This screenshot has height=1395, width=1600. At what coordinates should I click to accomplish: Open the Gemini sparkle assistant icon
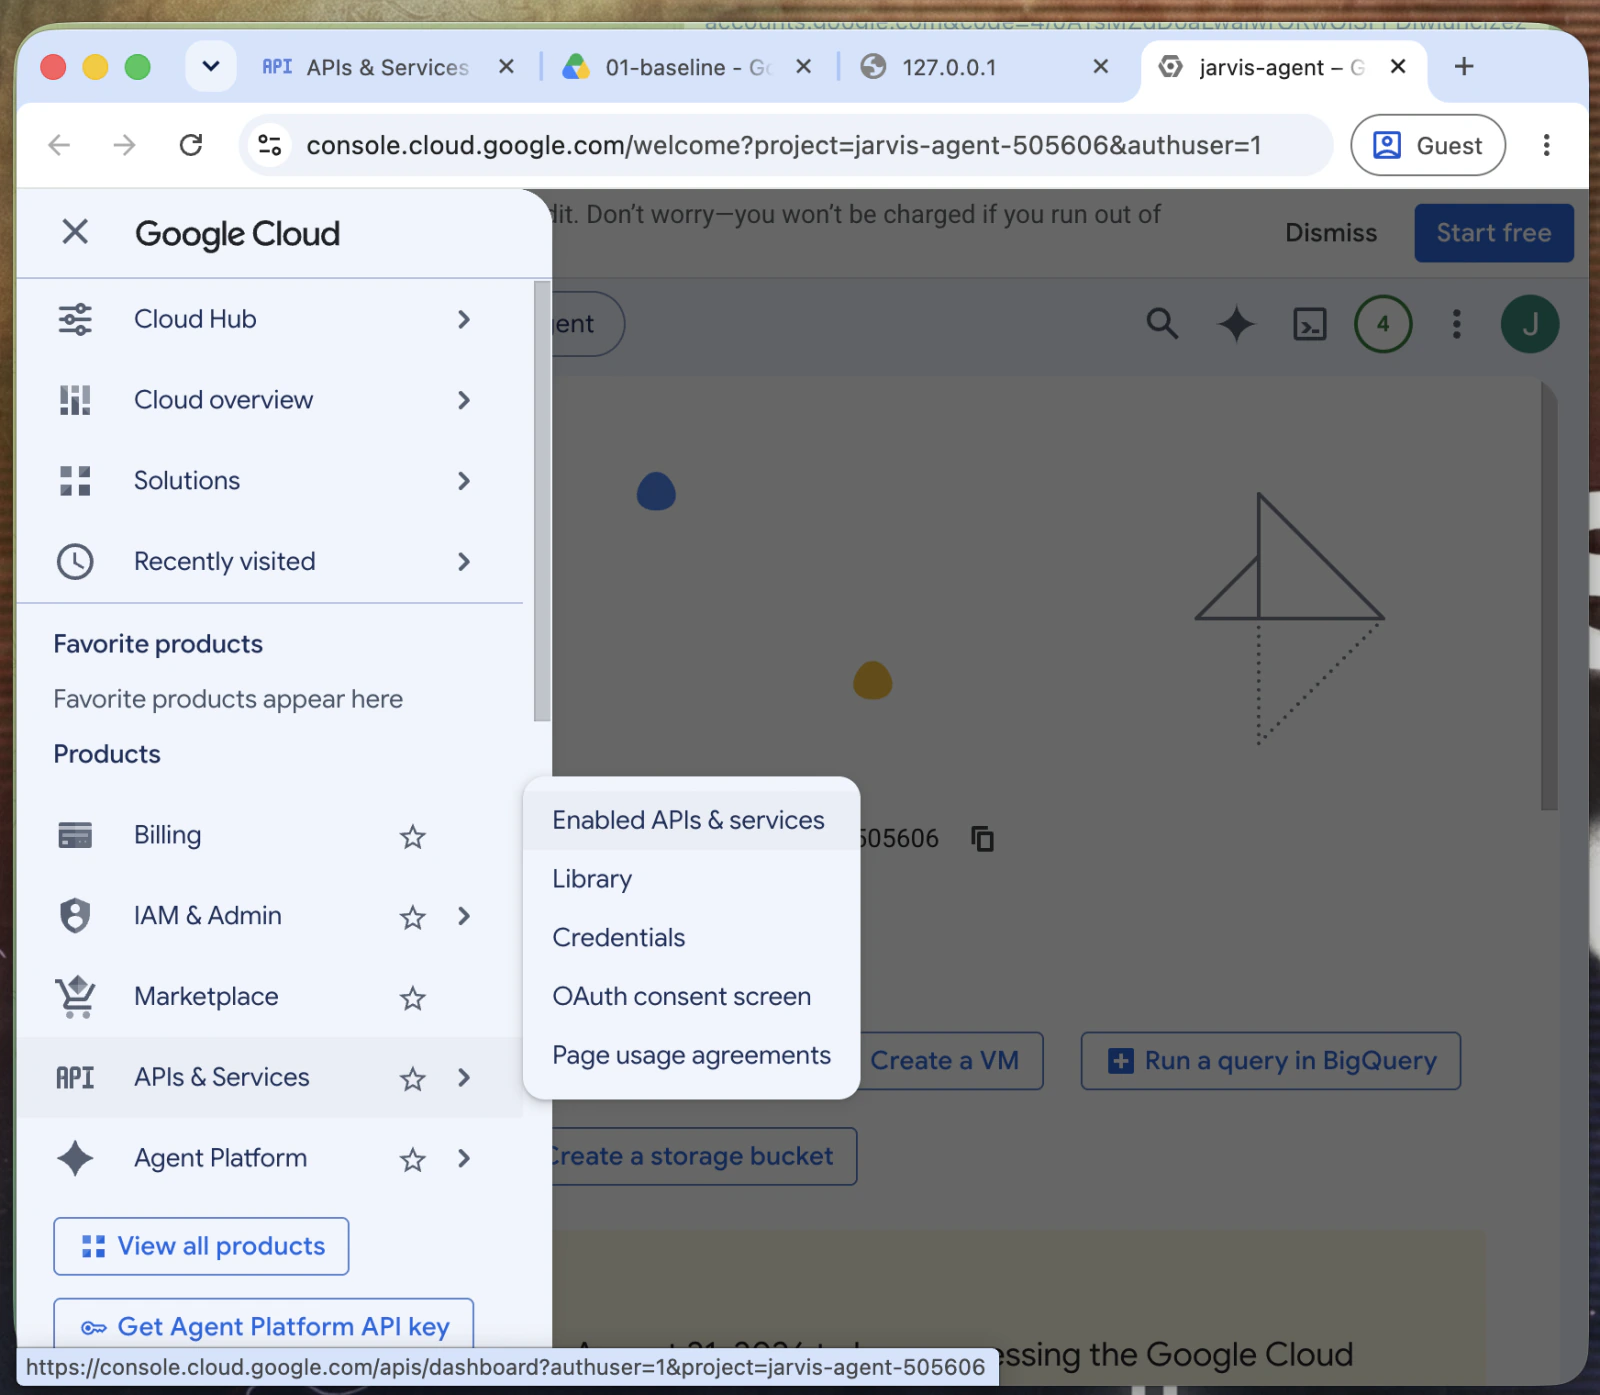1236,324
